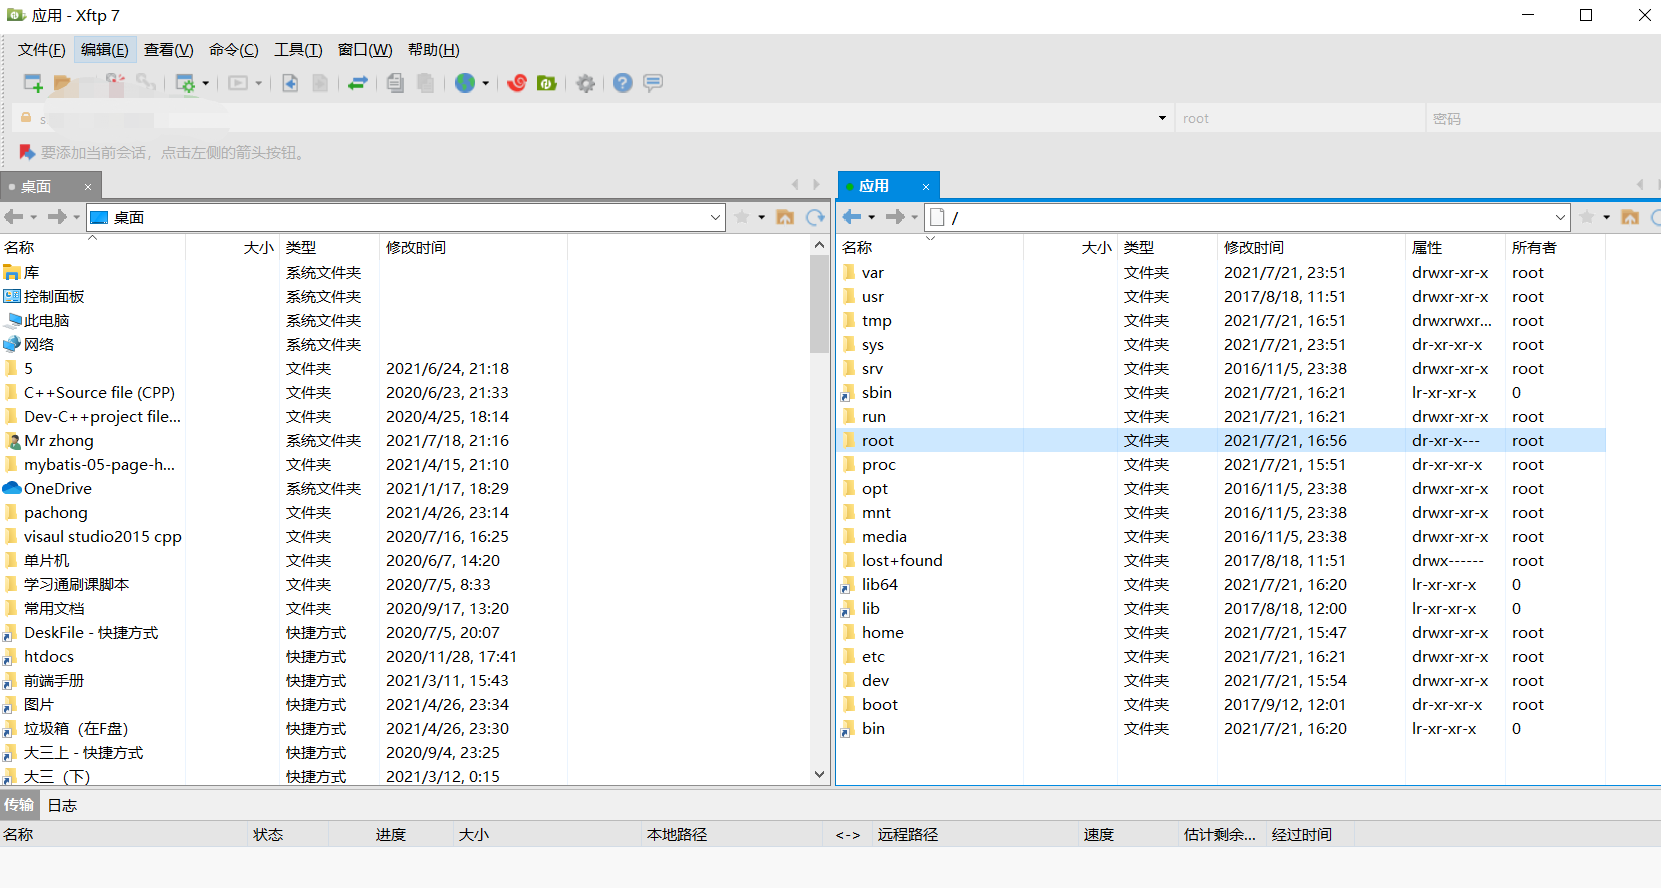Go back in the local 桌面 pane
The width and height of the screenshot is (1661, 888).
(x=14, y=217)
